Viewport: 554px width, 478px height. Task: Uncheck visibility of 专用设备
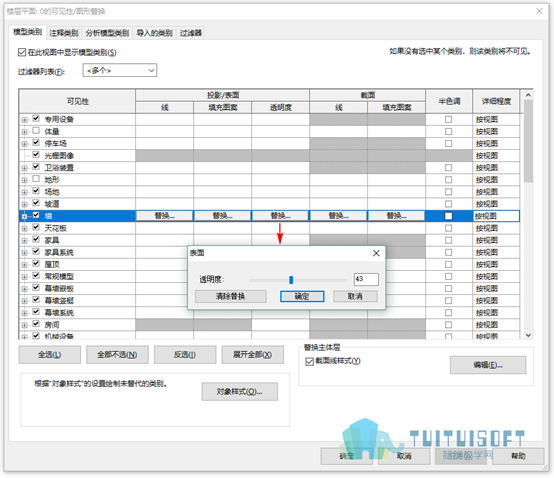pyautogui.click(x=36, y=118)
